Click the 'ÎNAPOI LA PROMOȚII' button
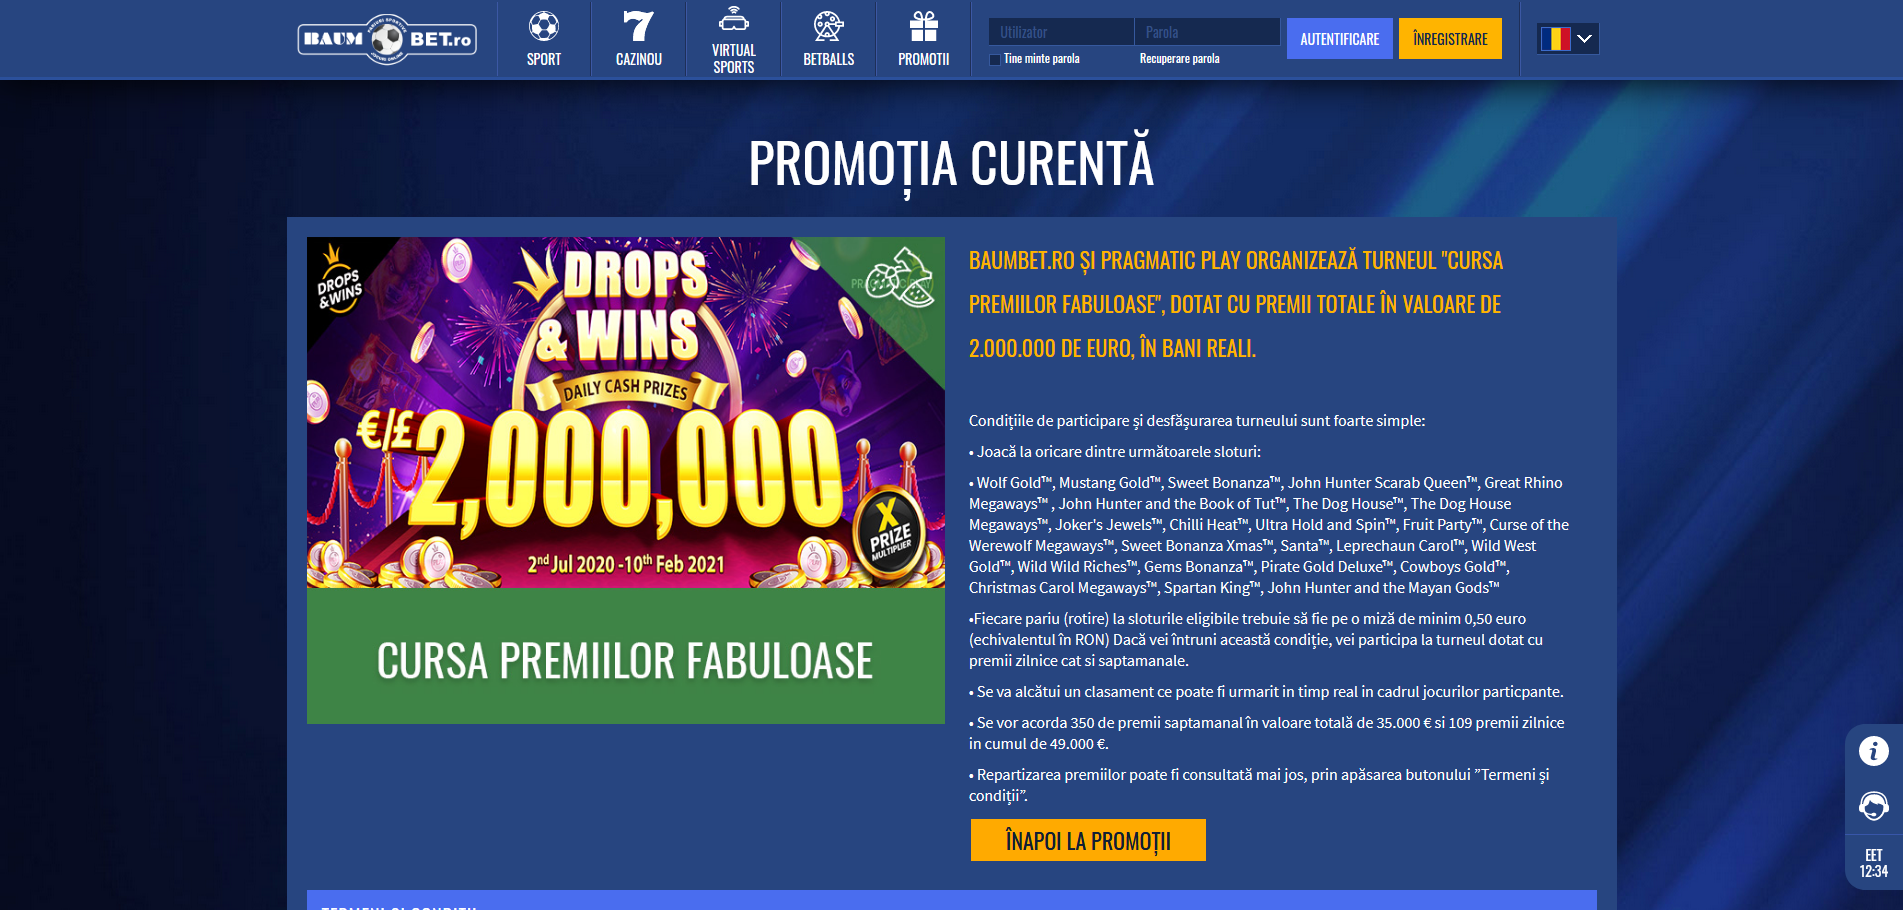Screen dimensions: 1903x910 [1088, 840]
